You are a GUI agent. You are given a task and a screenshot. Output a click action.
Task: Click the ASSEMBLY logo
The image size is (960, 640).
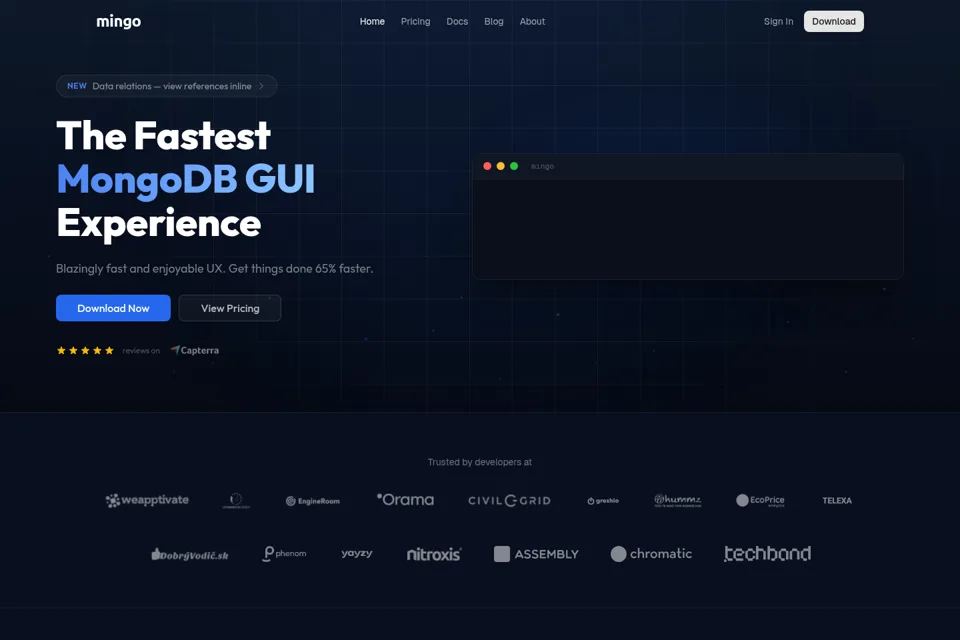pyautogui.click(x=536, y=554)
